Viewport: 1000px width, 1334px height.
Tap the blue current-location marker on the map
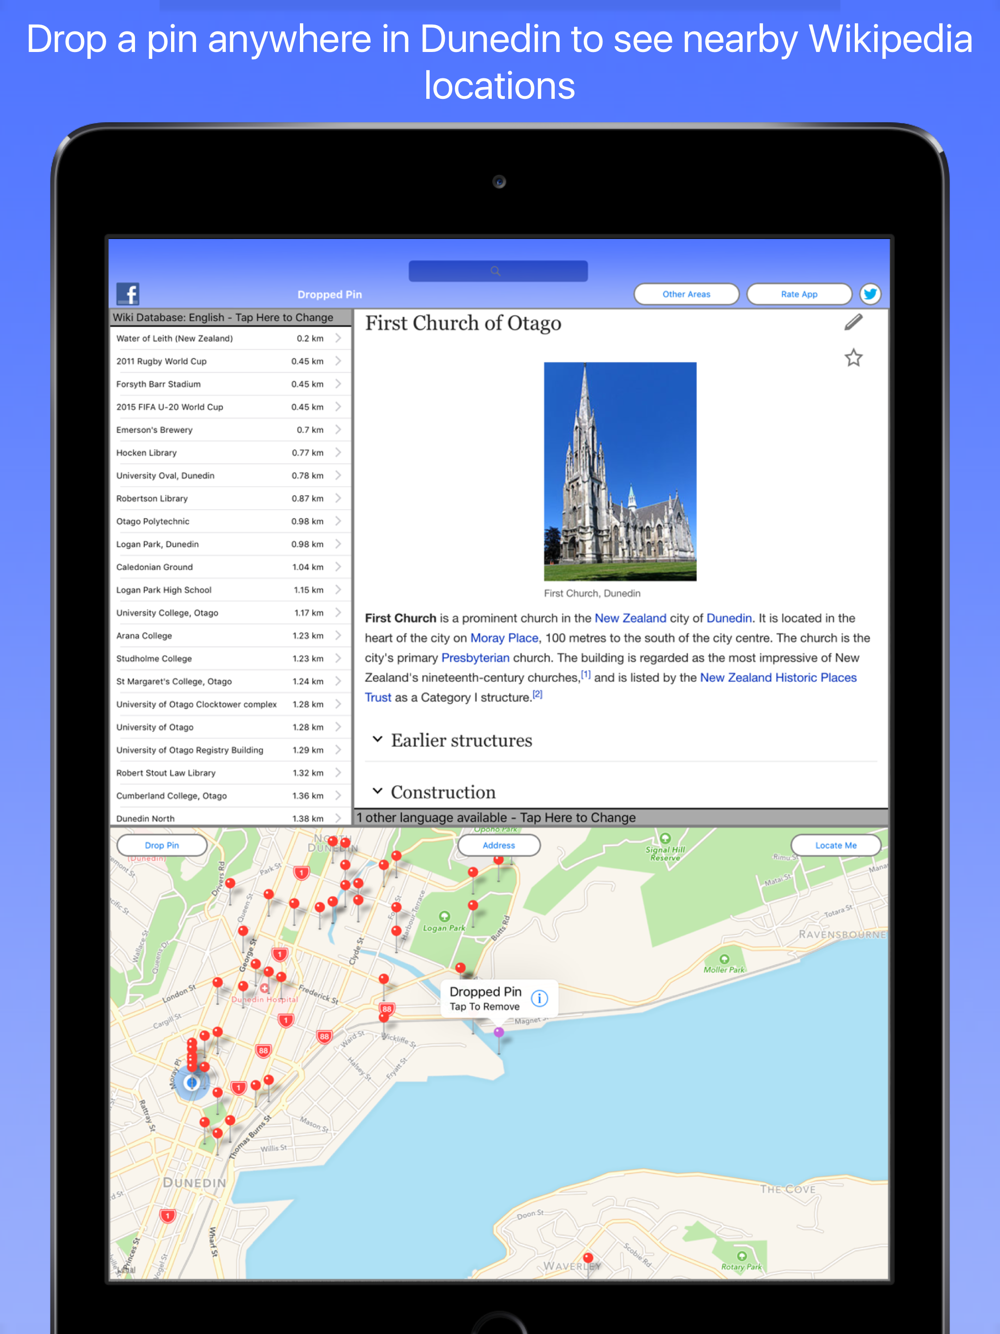[192, 1083]
